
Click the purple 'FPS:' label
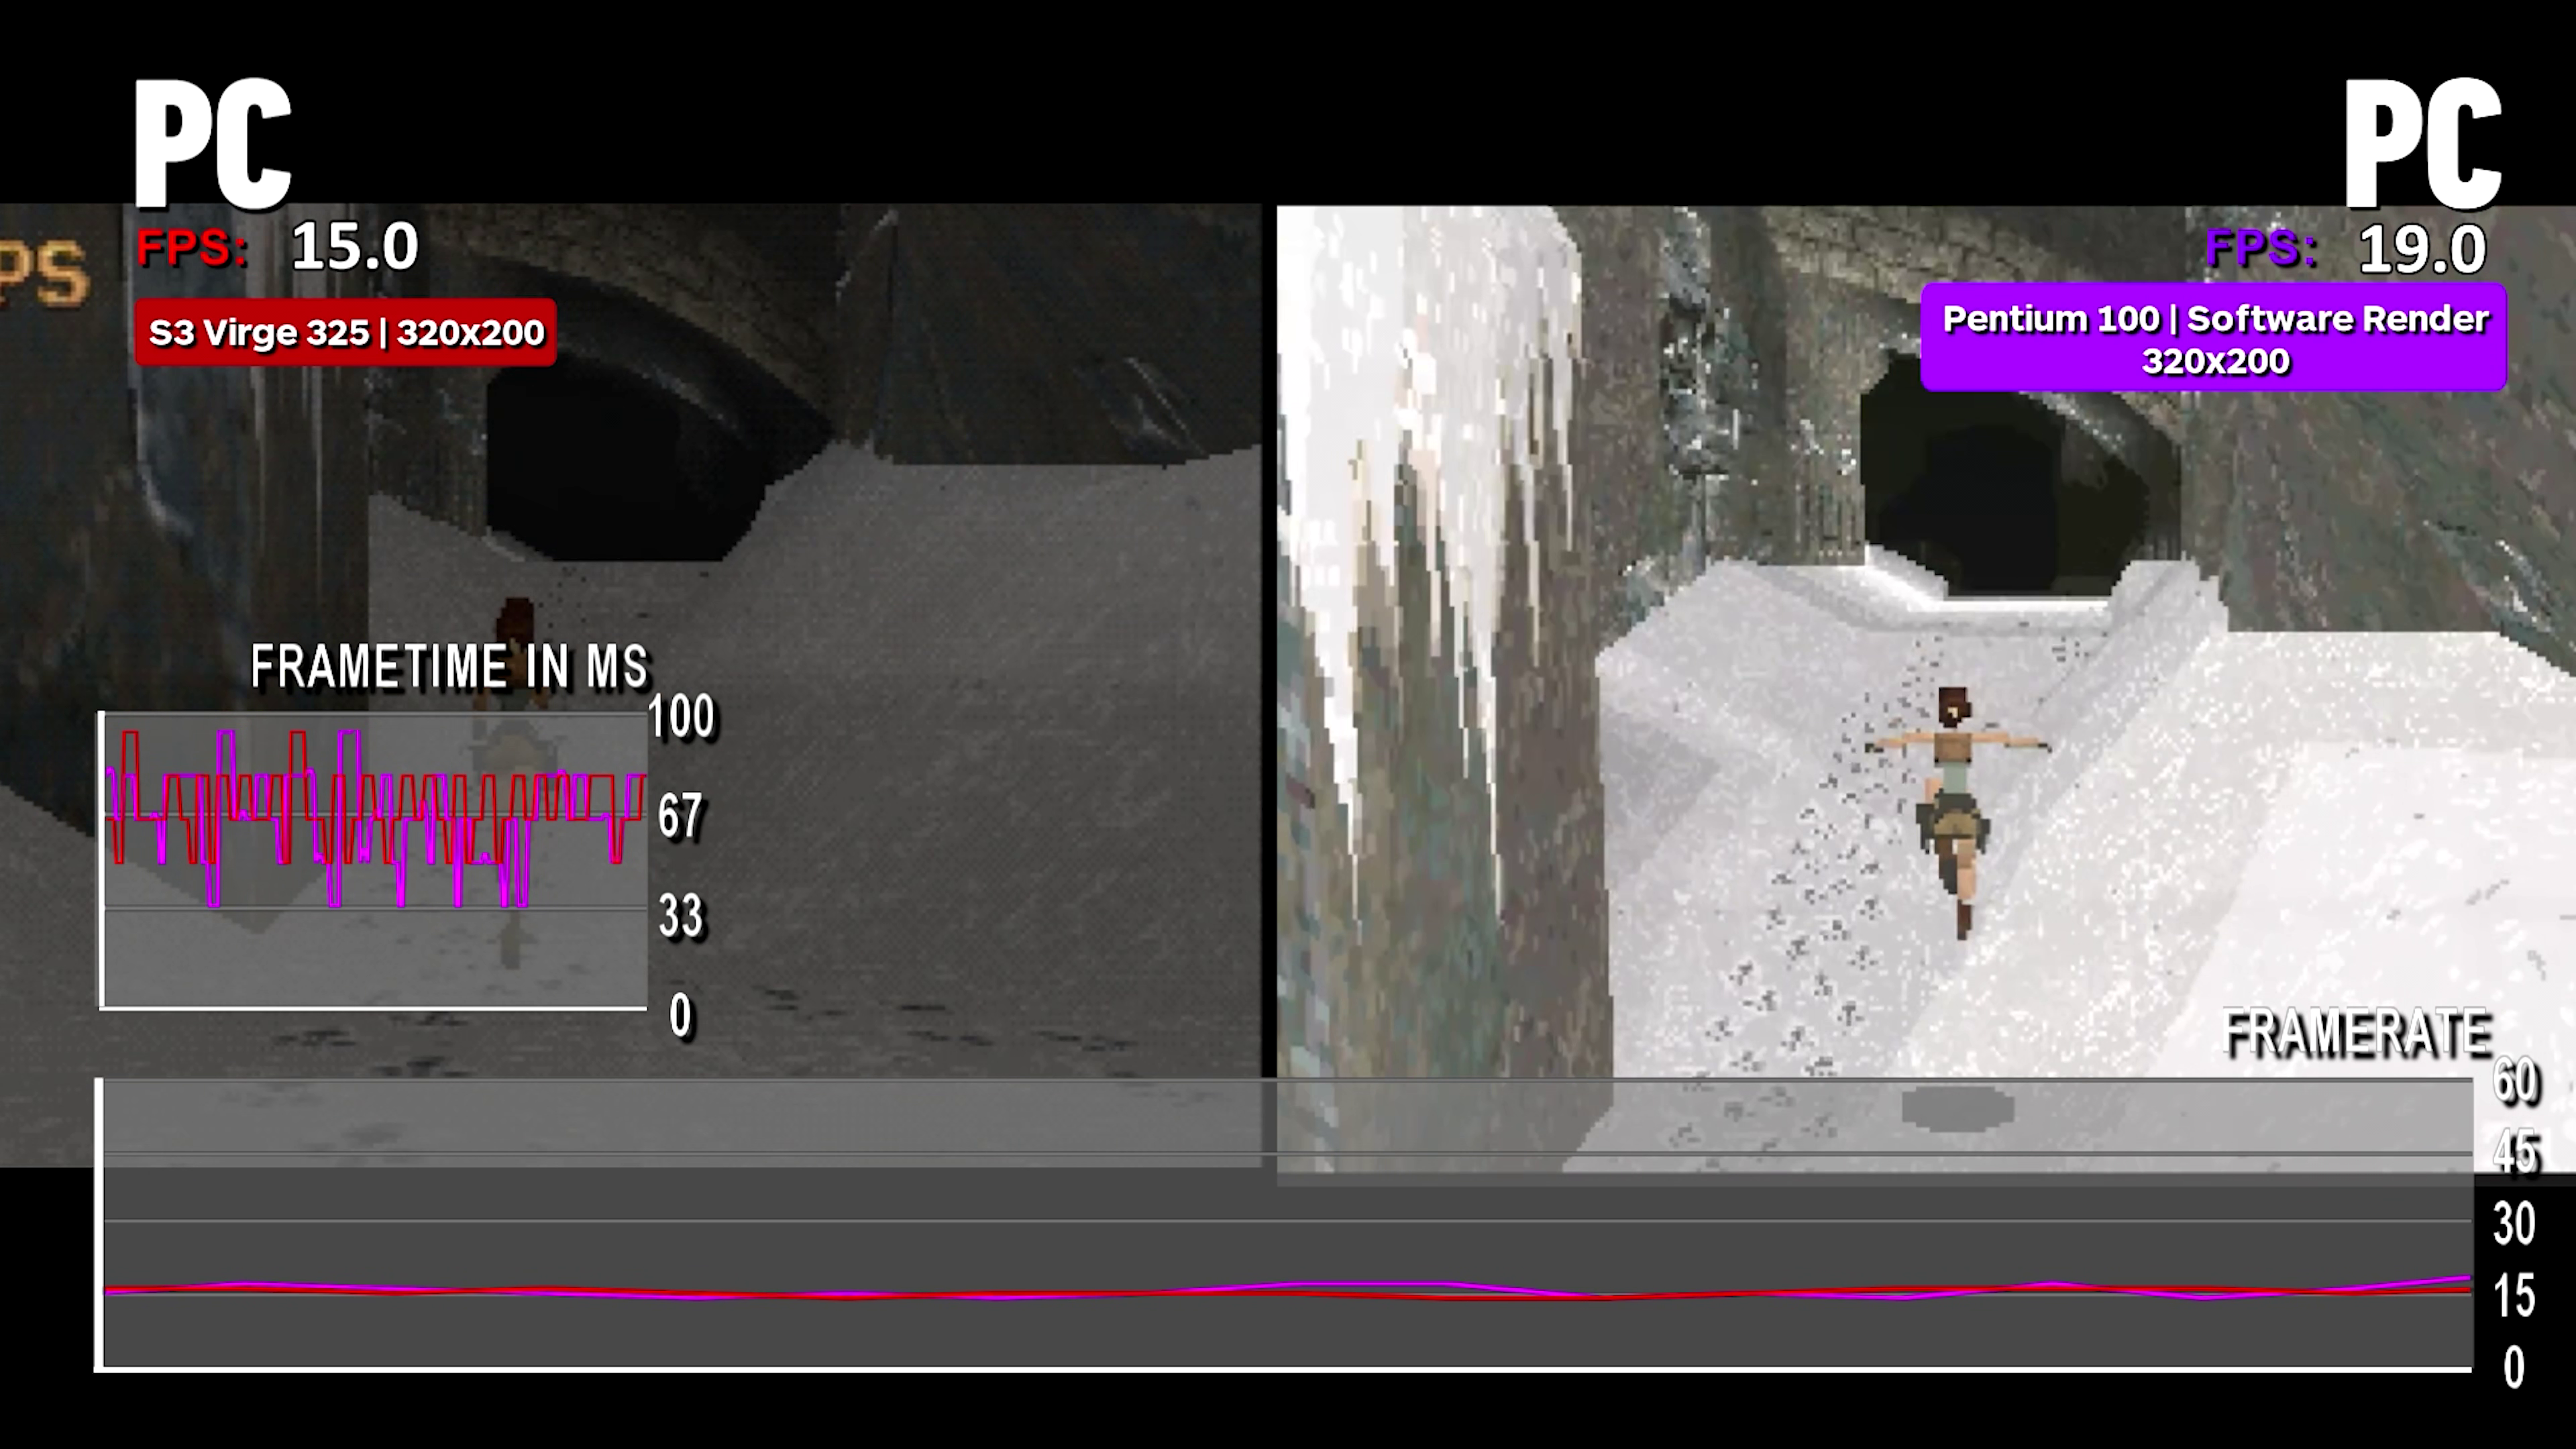pyautogui.click(x=2261, y=247)
